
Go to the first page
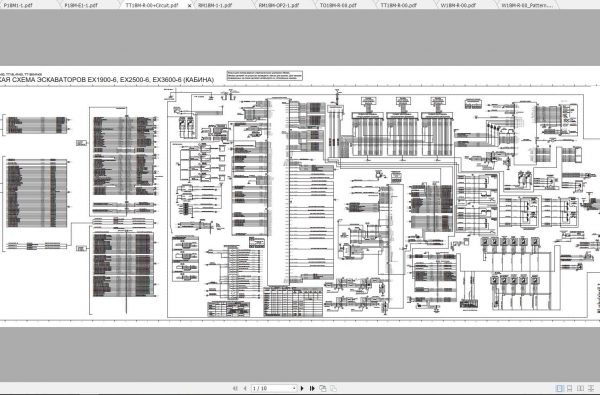(x=235, y=388)
